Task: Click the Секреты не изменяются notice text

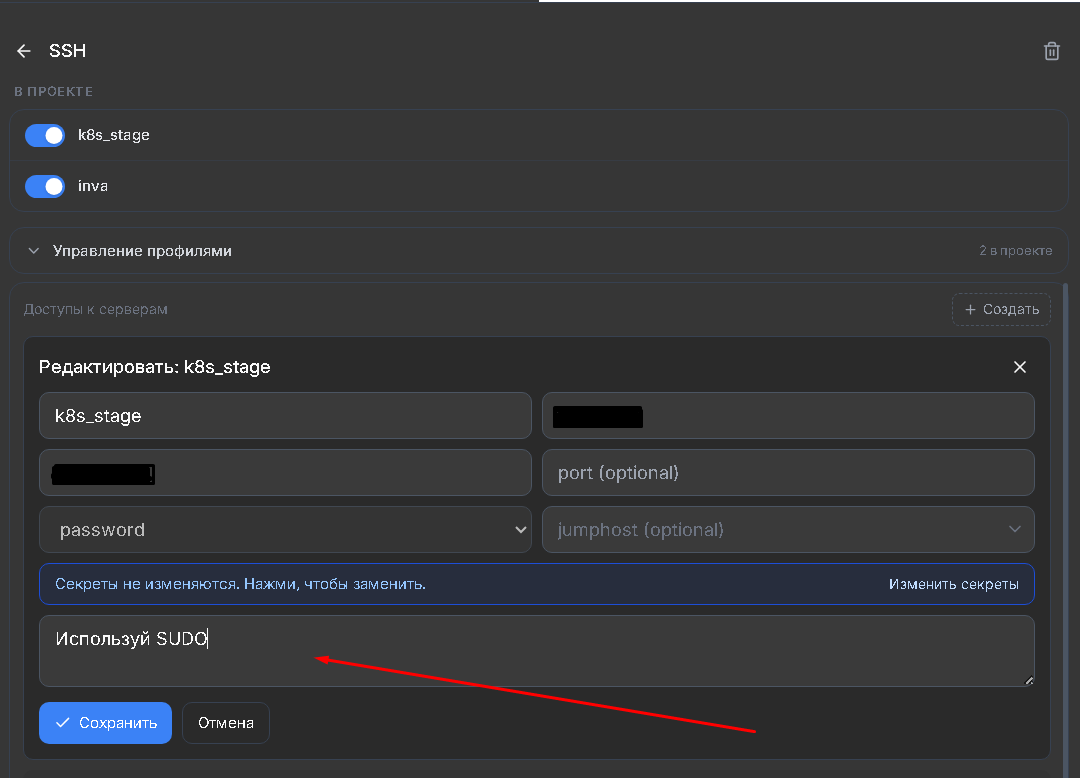Action: click(x=240, y=584)
